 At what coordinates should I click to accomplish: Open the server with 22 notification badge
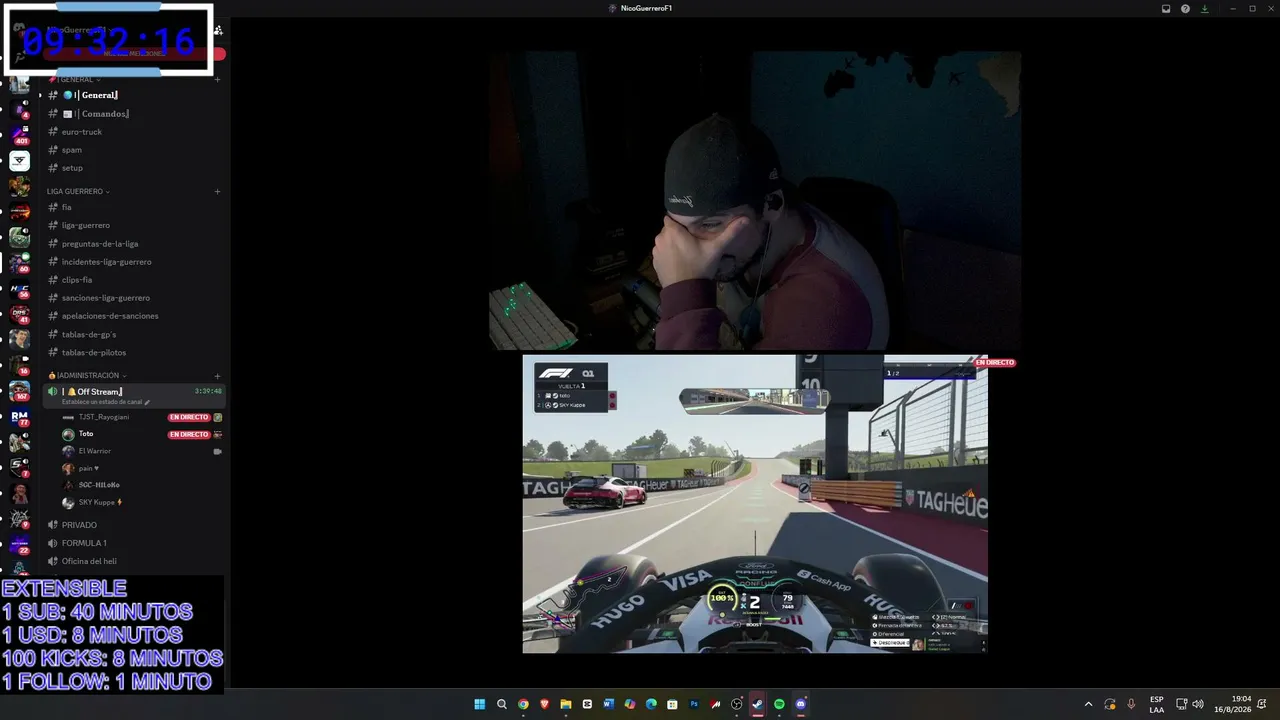pyautogui.click(x=19, y=545)
